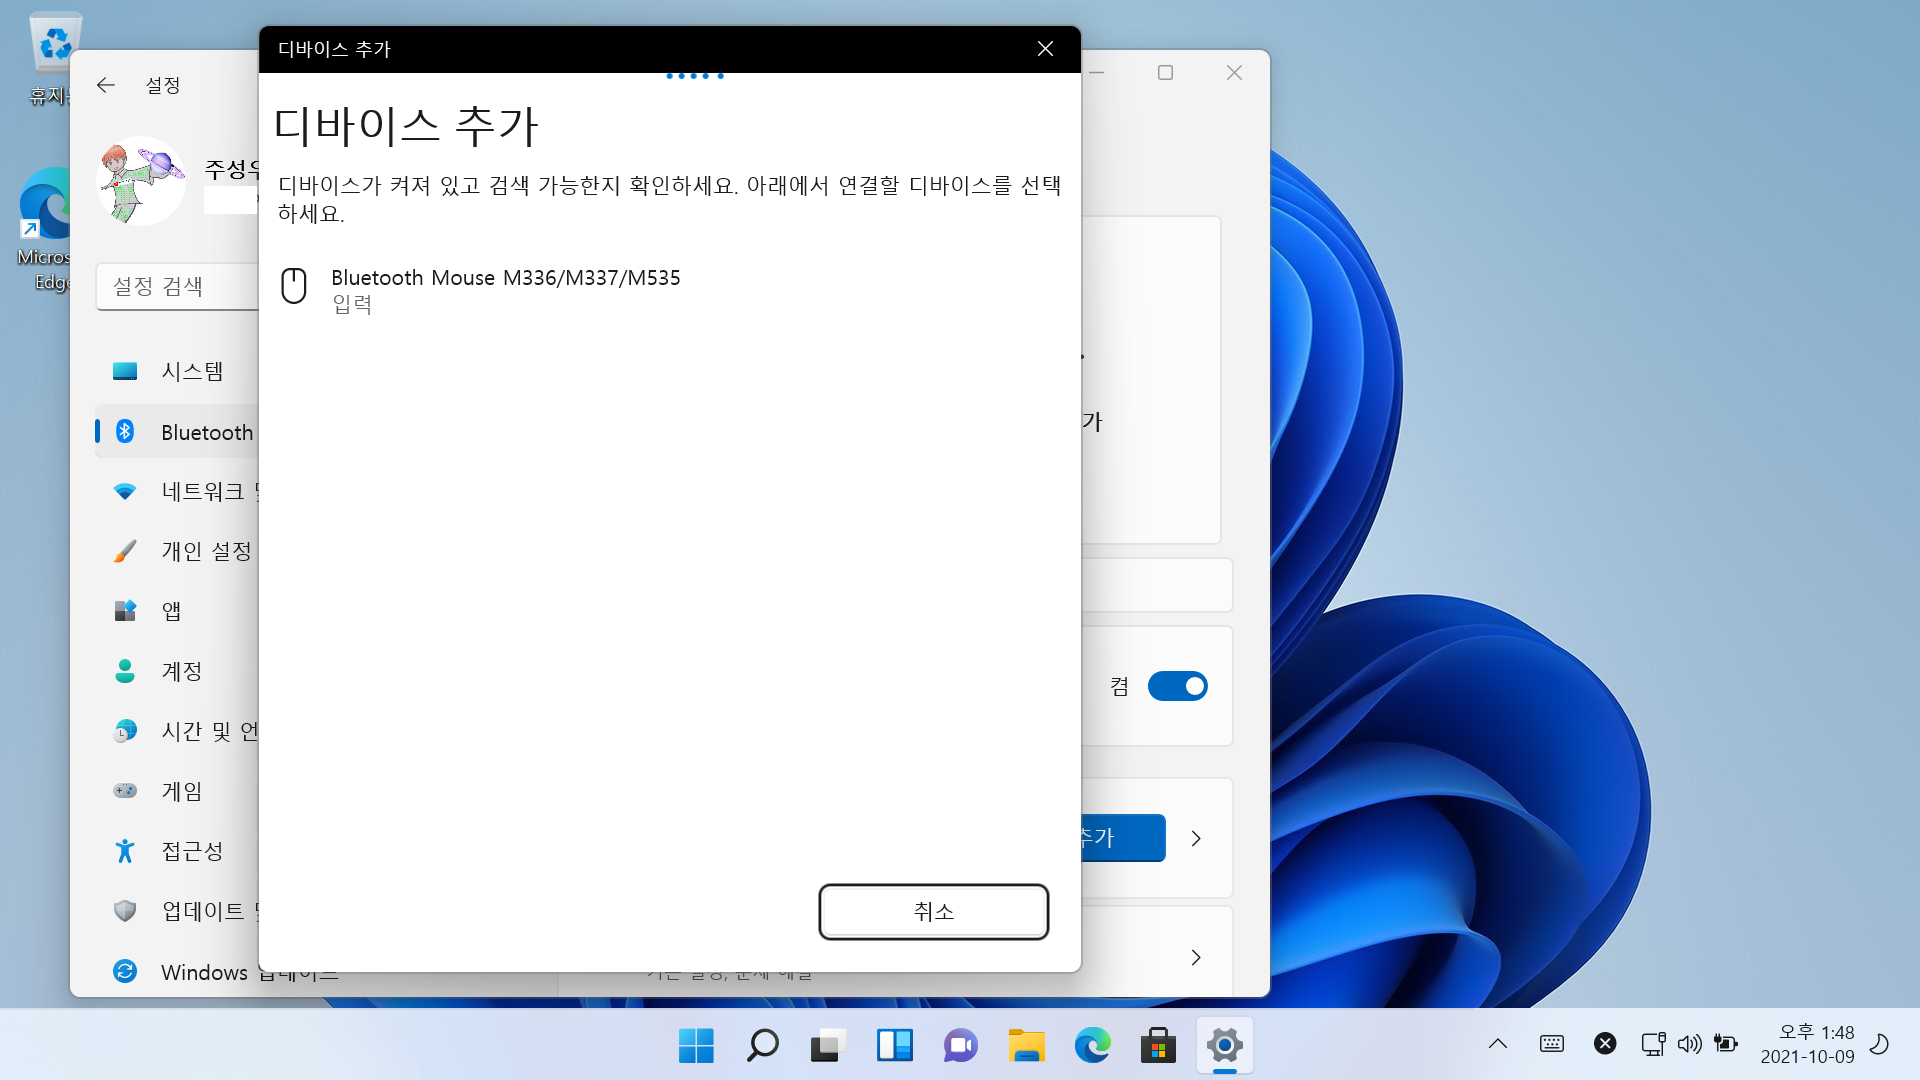
Task: Select the Bluetooth Mouse M336/M337/M535 device
Action: [x=505, y=289]
